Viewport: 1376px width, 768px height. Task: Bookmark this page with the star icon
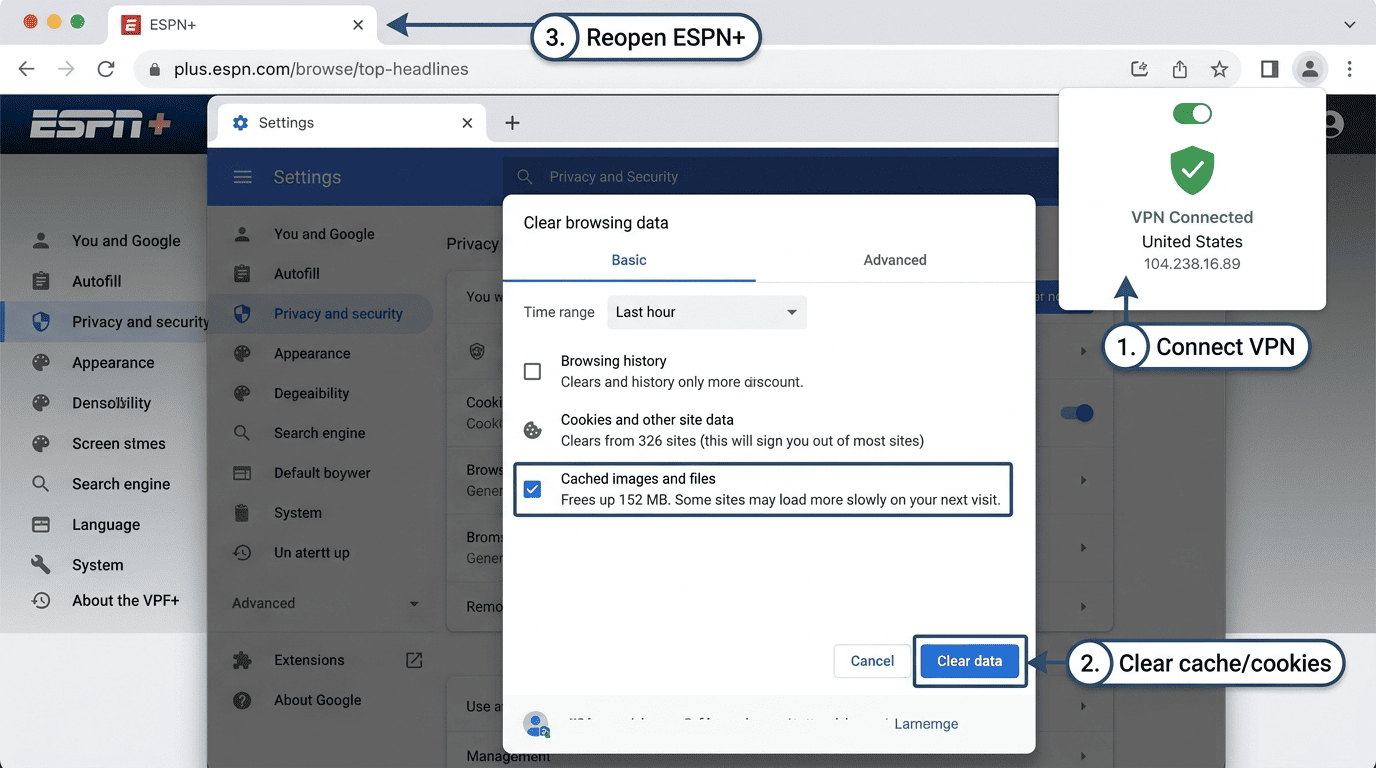point(1219,69)
